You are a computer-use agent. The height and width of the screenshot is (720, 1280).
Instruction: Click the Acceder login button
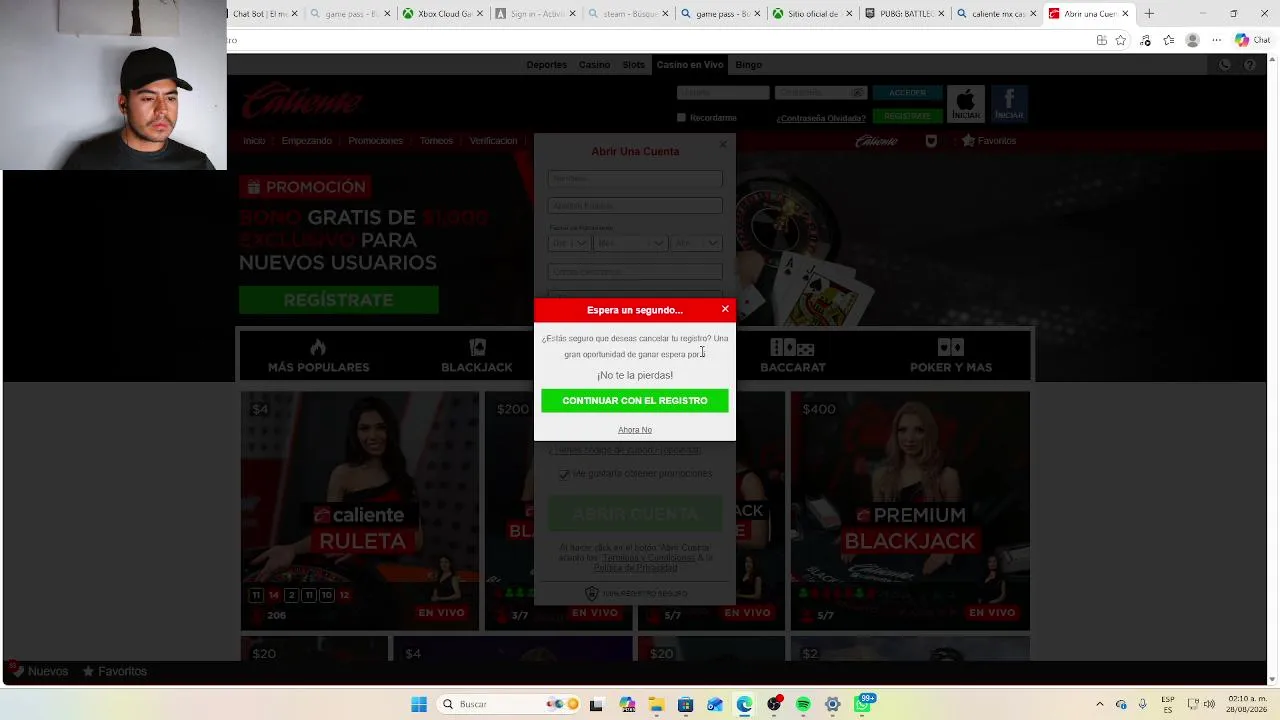click(x=908, y=93)
